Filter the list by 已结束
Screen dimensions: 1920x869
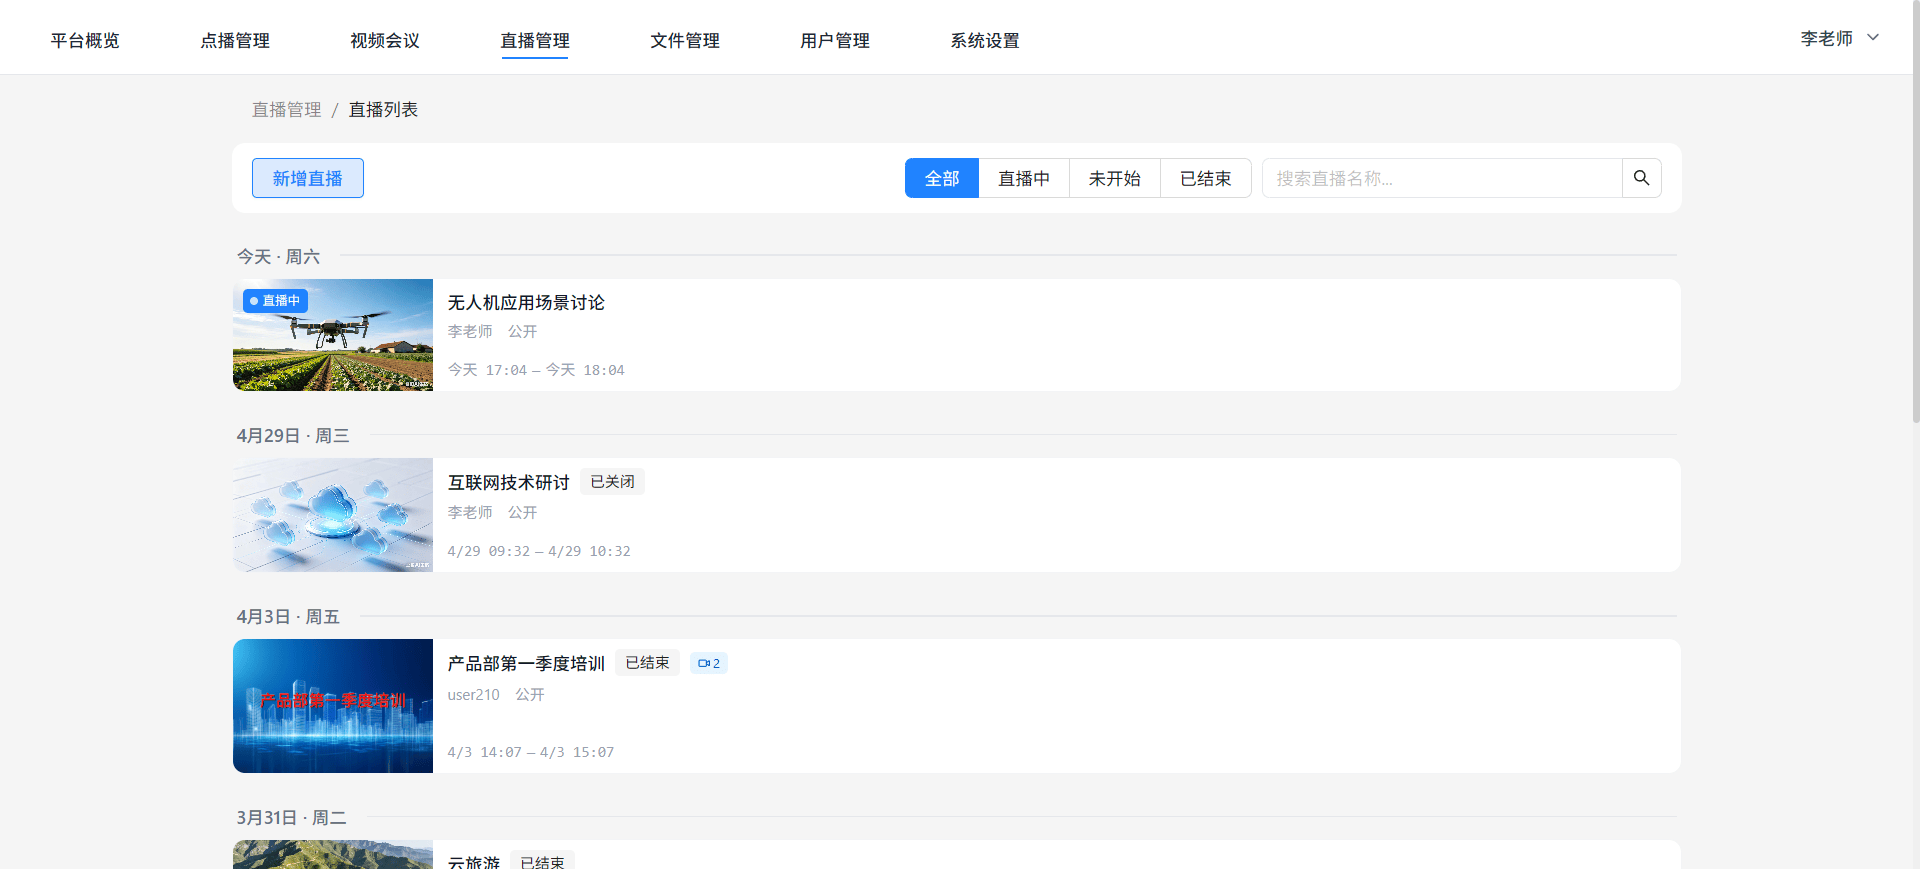coord(1206,178)
